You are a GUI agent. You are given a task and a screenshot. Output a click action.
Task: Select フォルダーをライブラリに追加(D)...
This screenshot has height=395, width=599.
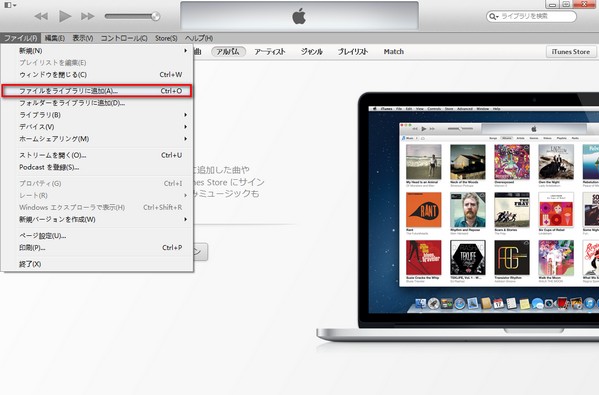[x=97, y=103]
